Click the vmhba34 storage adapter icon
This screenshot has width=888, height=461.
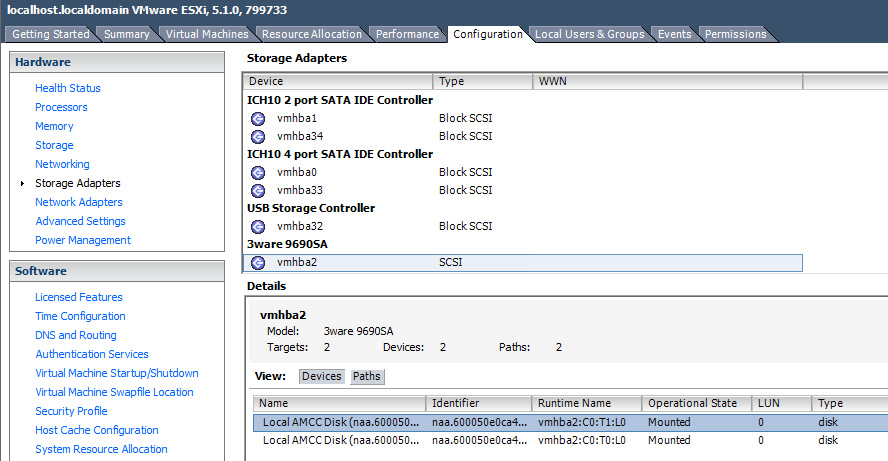pos(257,136)
